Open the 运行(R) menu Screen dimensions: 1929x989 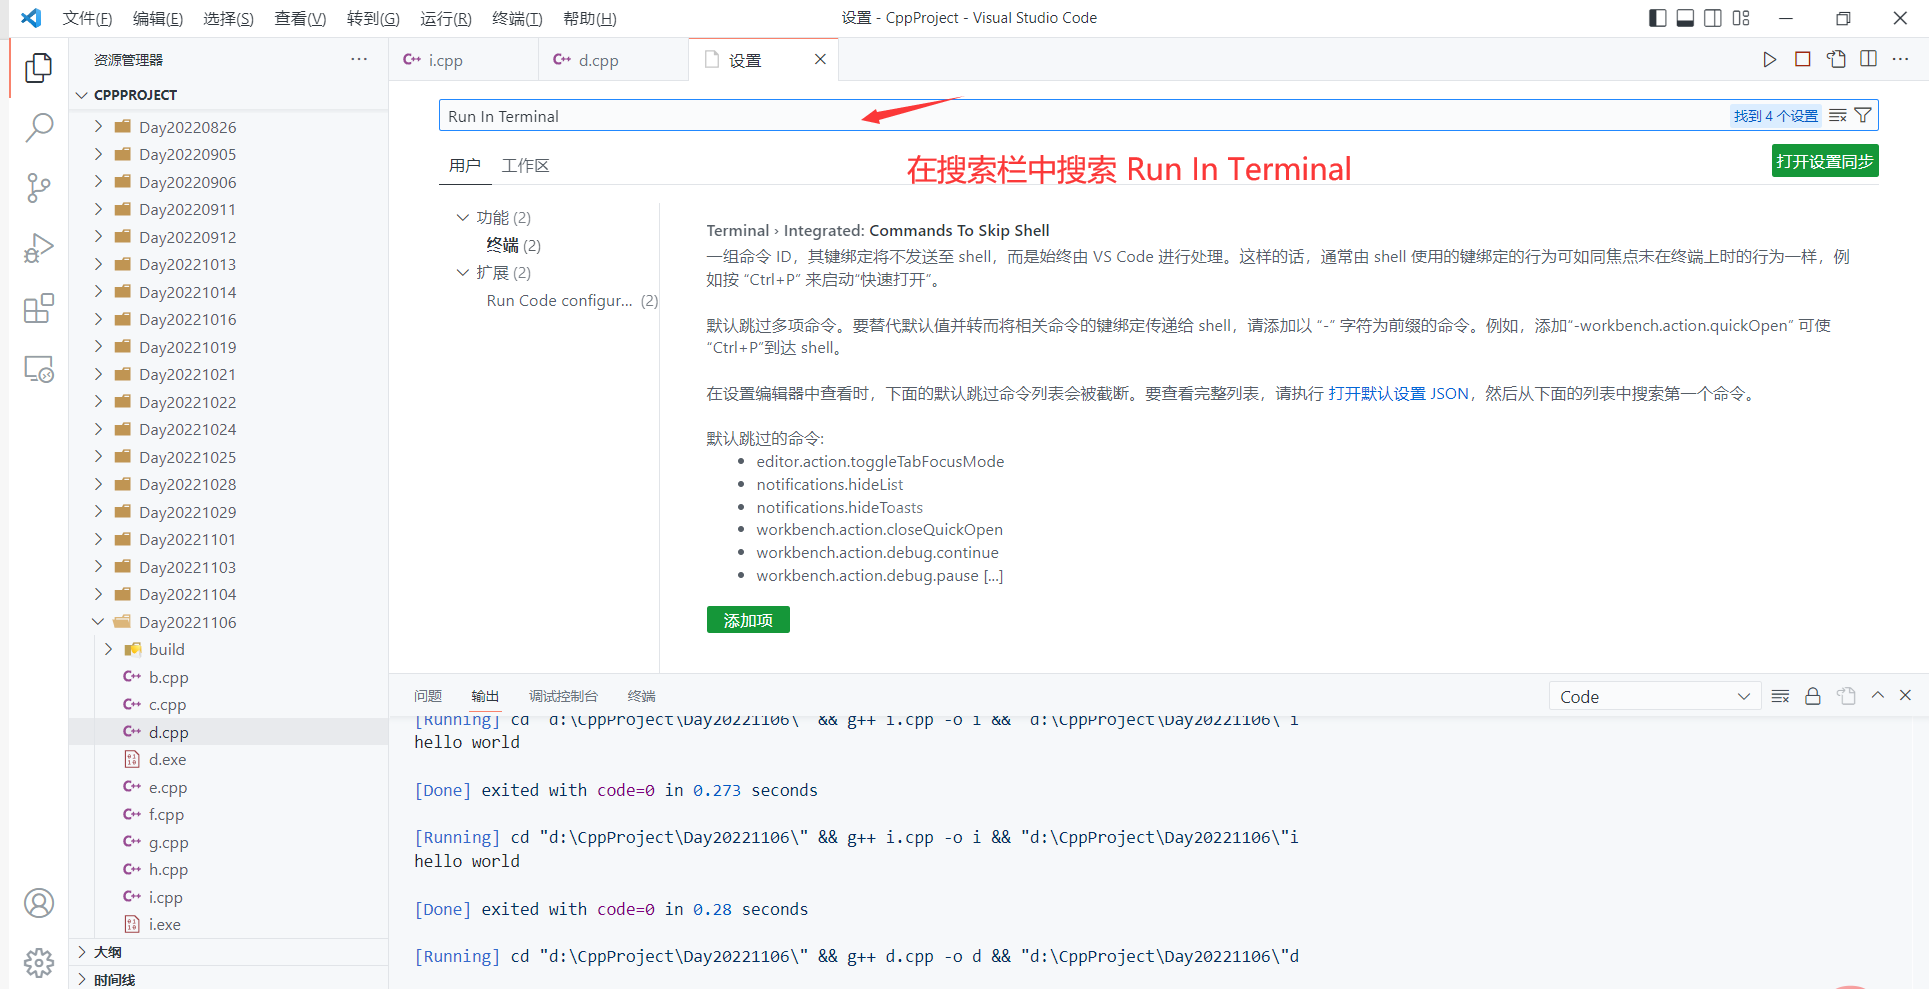[x=445, y=18]
